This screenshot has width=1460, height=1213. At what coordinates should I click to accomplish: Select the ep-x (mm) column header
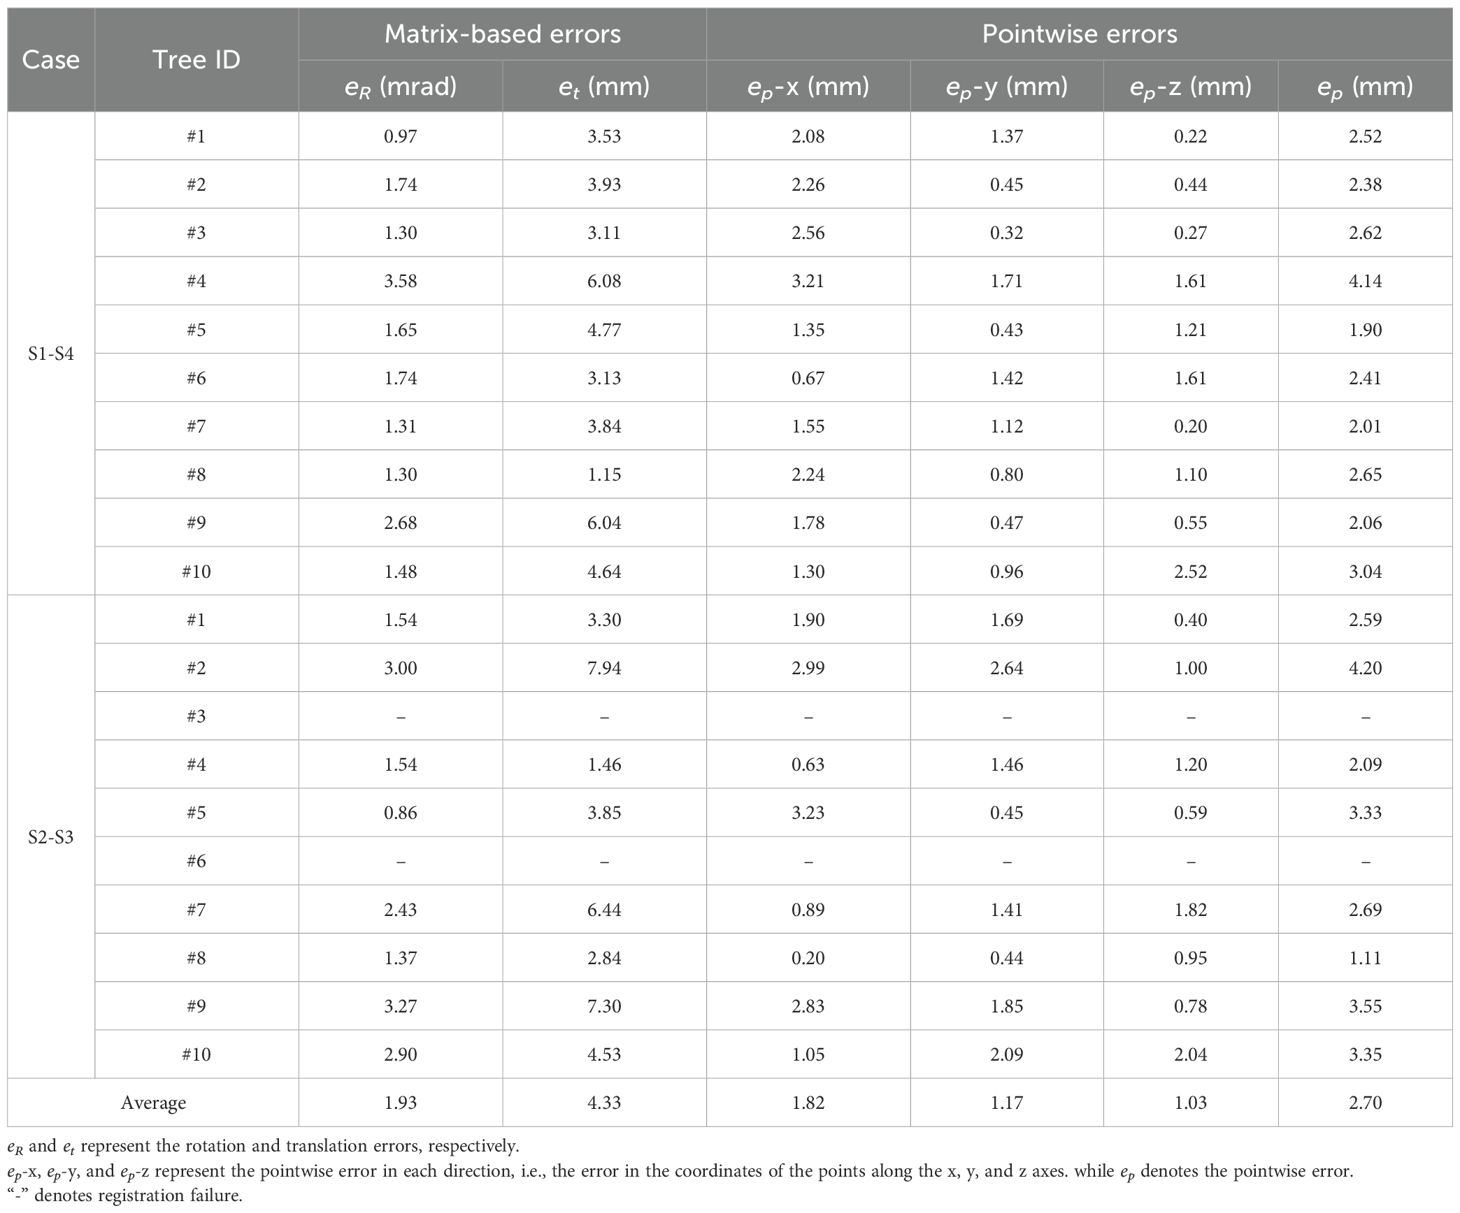(808, 87)
